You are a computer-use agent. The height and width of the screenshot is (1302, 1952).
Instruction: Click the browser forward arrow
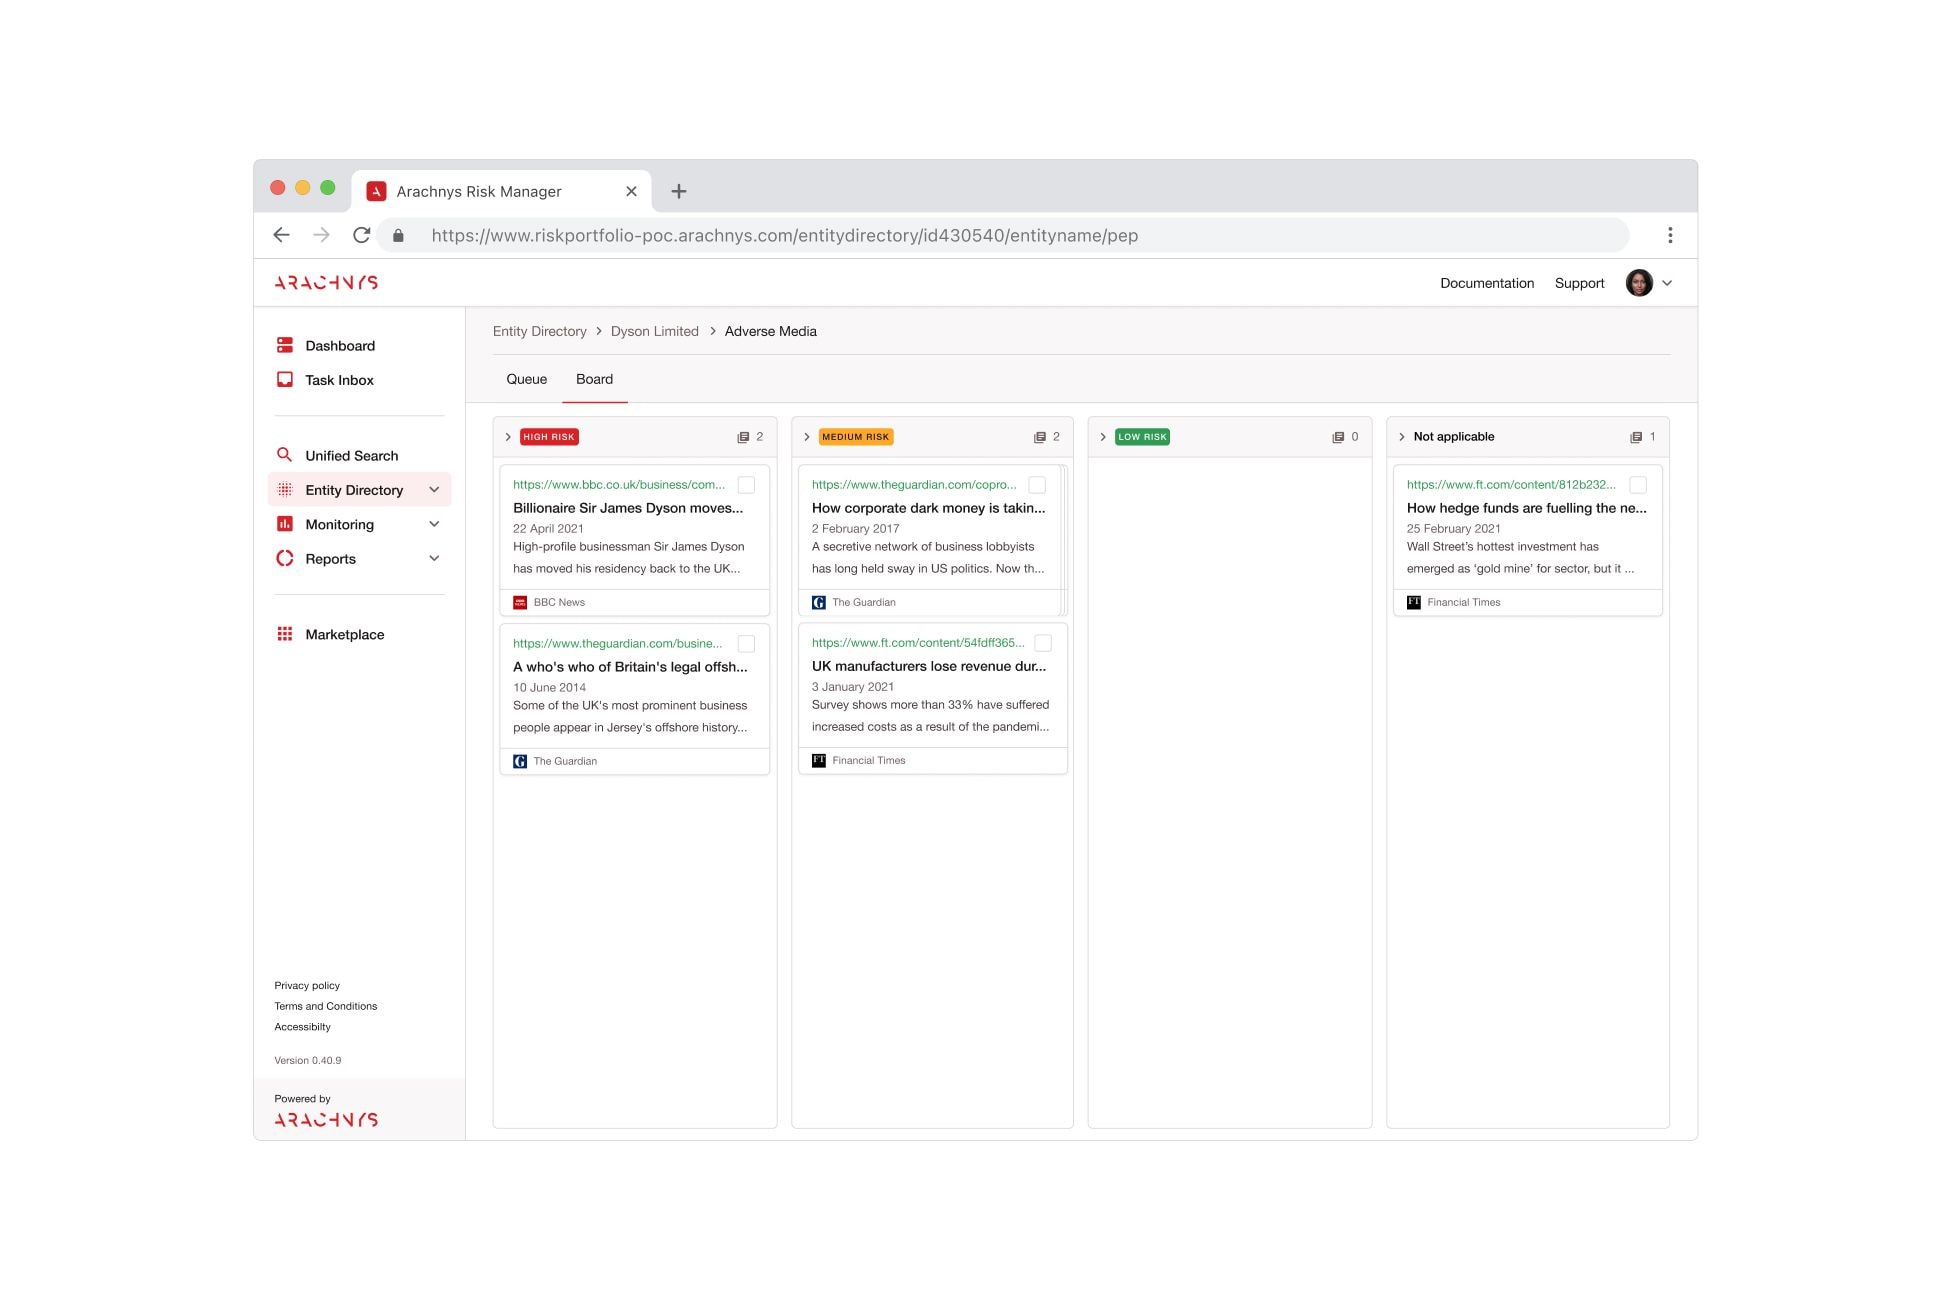[321, 235]
